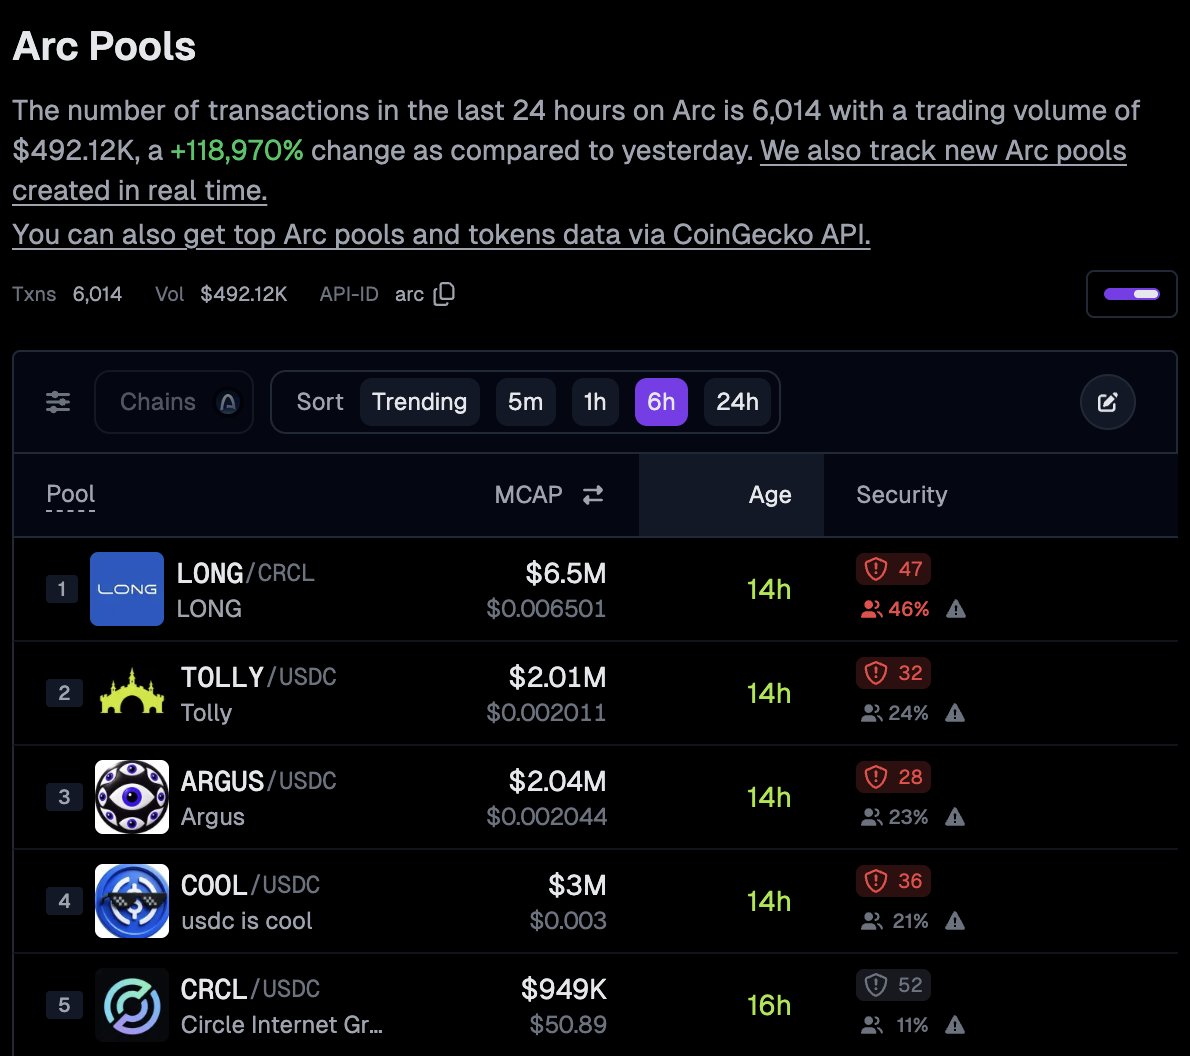Open the COOL/USDC pool
Viewport: 1190px width, 1056px height.
pos(250,885)
